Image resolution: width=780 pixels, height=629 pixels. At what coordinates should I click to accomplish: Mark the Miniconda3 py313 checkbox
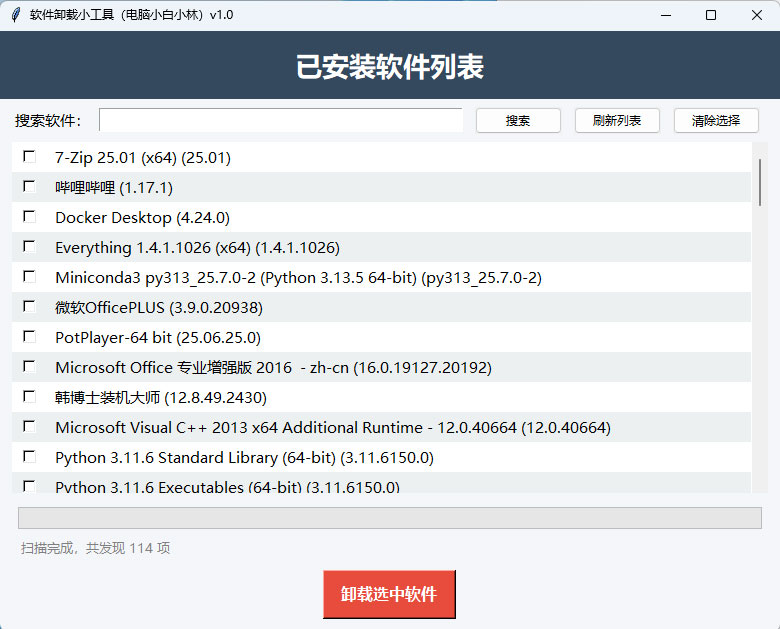click(x=30, y=277)
